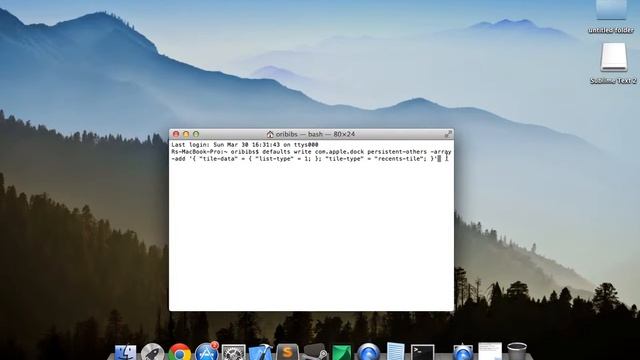Click "com.apple.dock" in the command

(x=339, y=151)
